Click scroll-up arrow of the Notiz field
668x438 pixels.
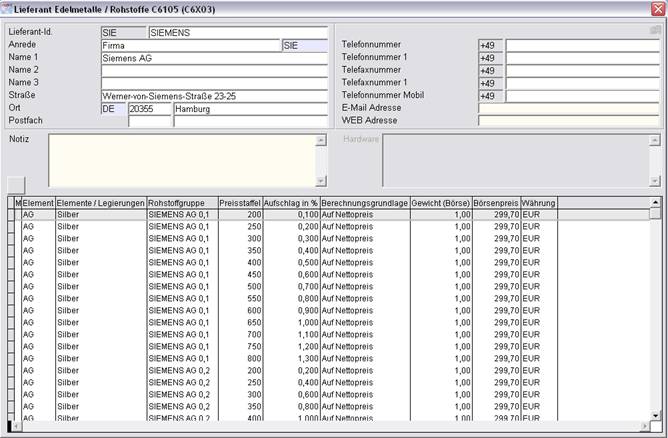(x=321, y=140)
